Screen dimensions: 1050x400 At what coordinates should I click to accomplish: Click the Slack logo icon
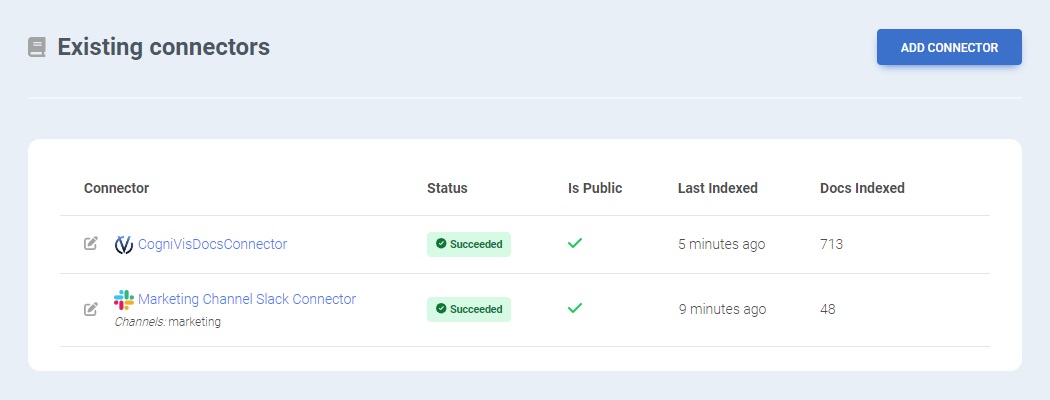[x=124, y=299]
